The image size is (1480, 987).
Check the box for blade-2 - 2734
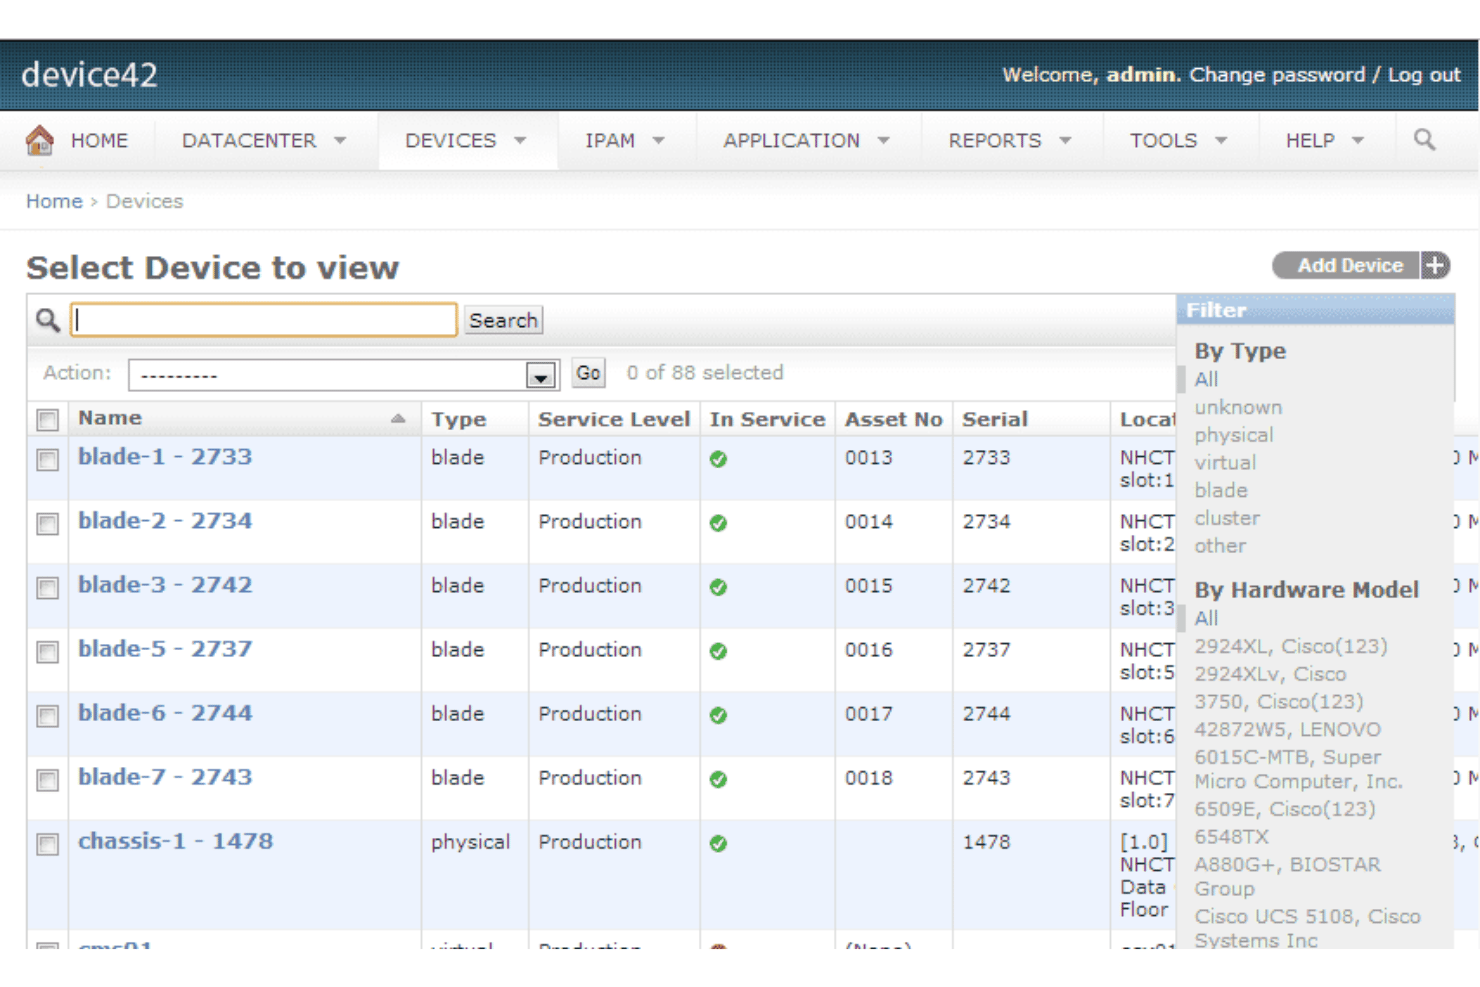[x=47, y=524]
